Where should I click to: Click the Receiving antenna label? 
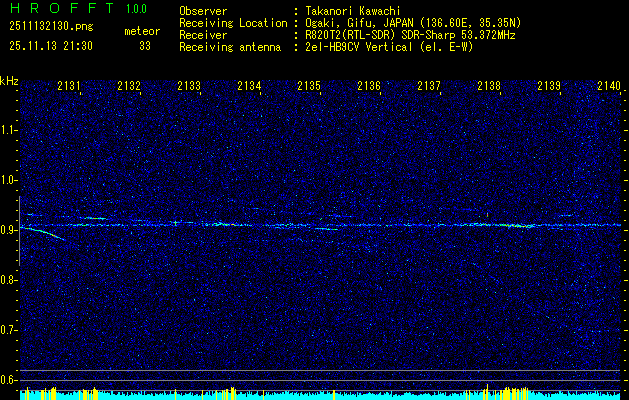(x=230, y=48)
